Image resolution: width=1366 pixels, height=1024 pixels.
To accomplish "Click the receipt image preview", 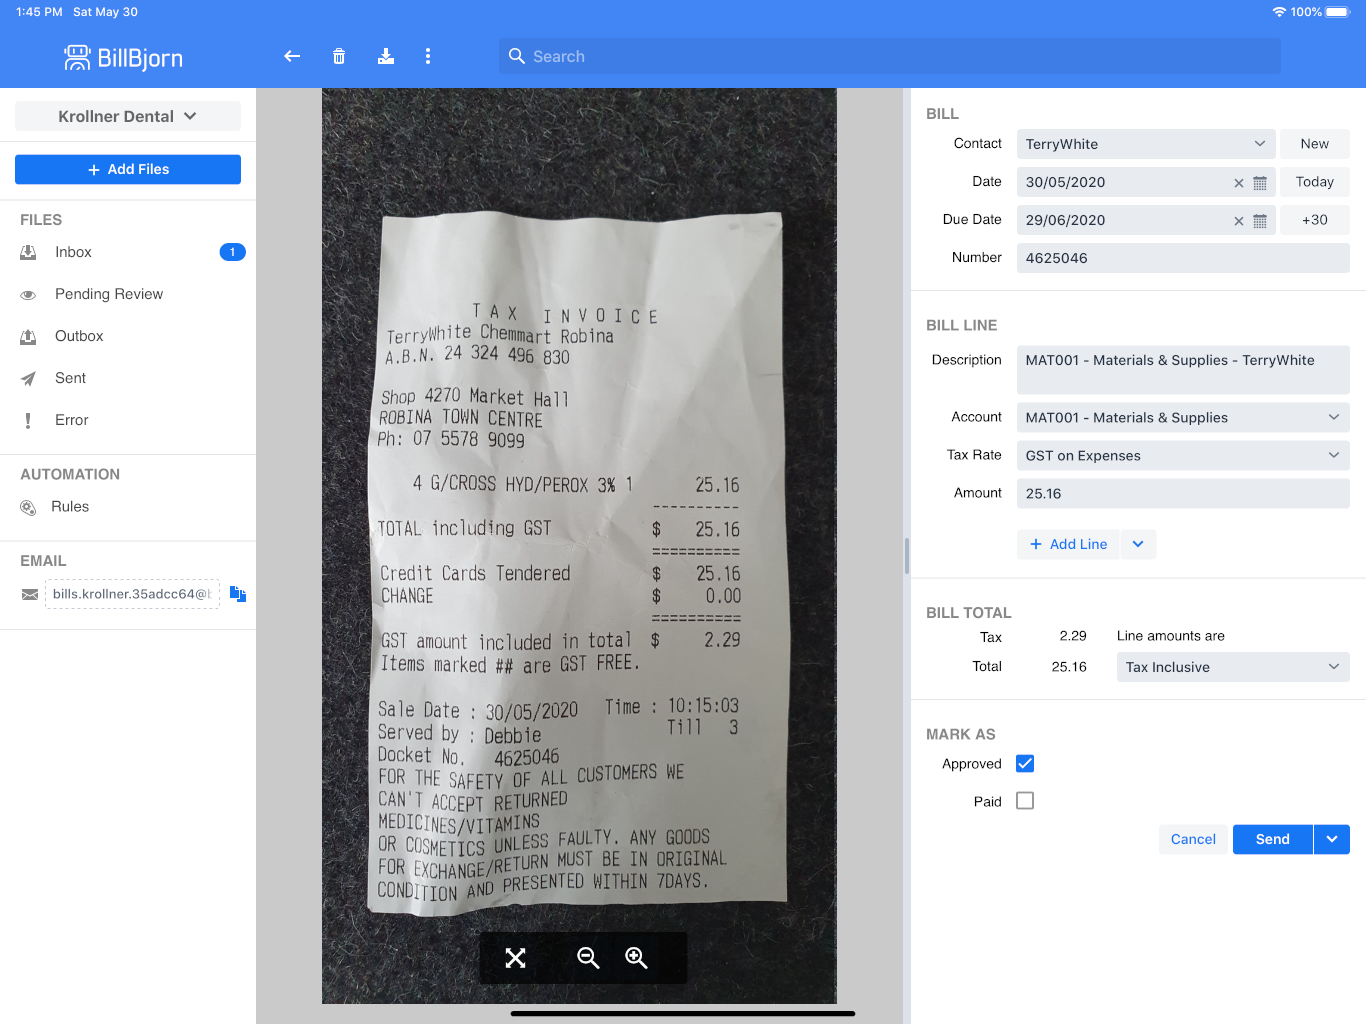I will (x=579, y=546).
